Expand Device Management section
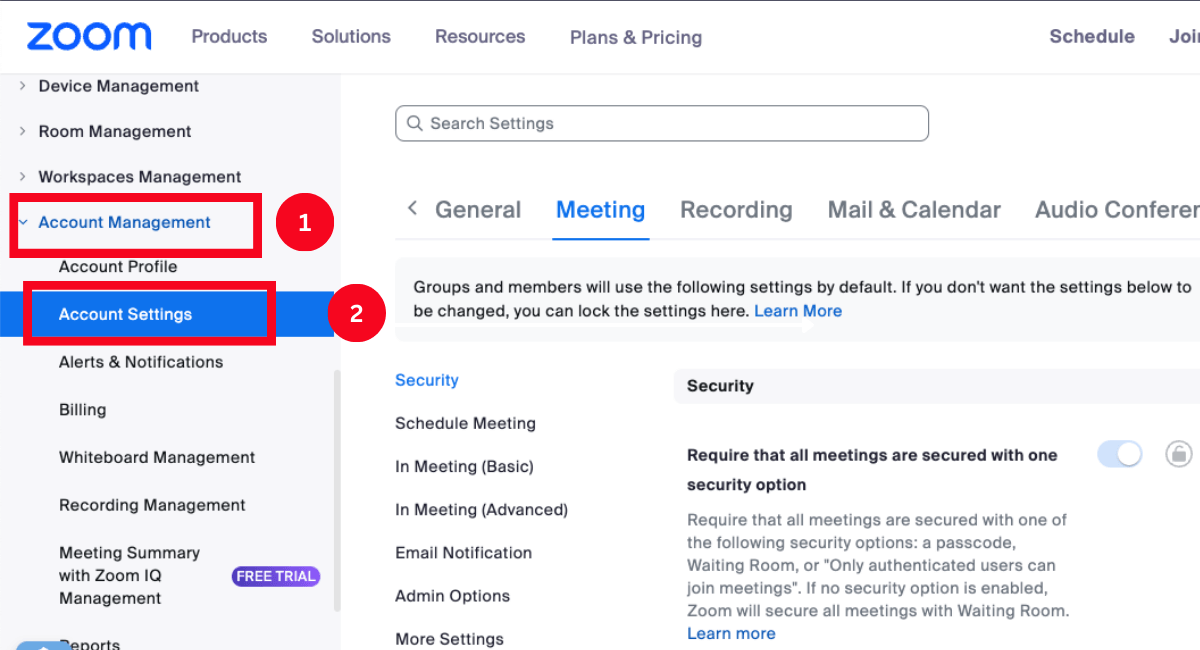Screen dimensions: 1200x650 [x=23, y=86]
